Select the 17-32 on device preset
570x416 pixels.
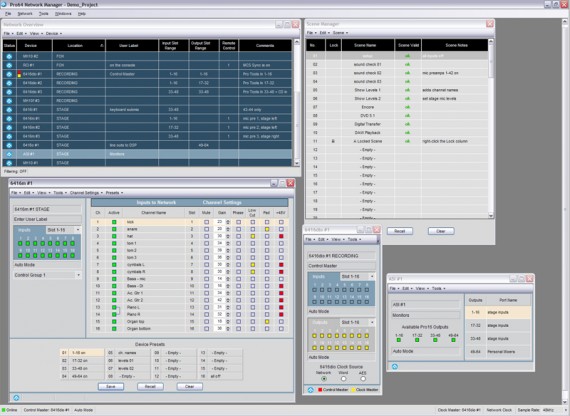tap(82, 361)
